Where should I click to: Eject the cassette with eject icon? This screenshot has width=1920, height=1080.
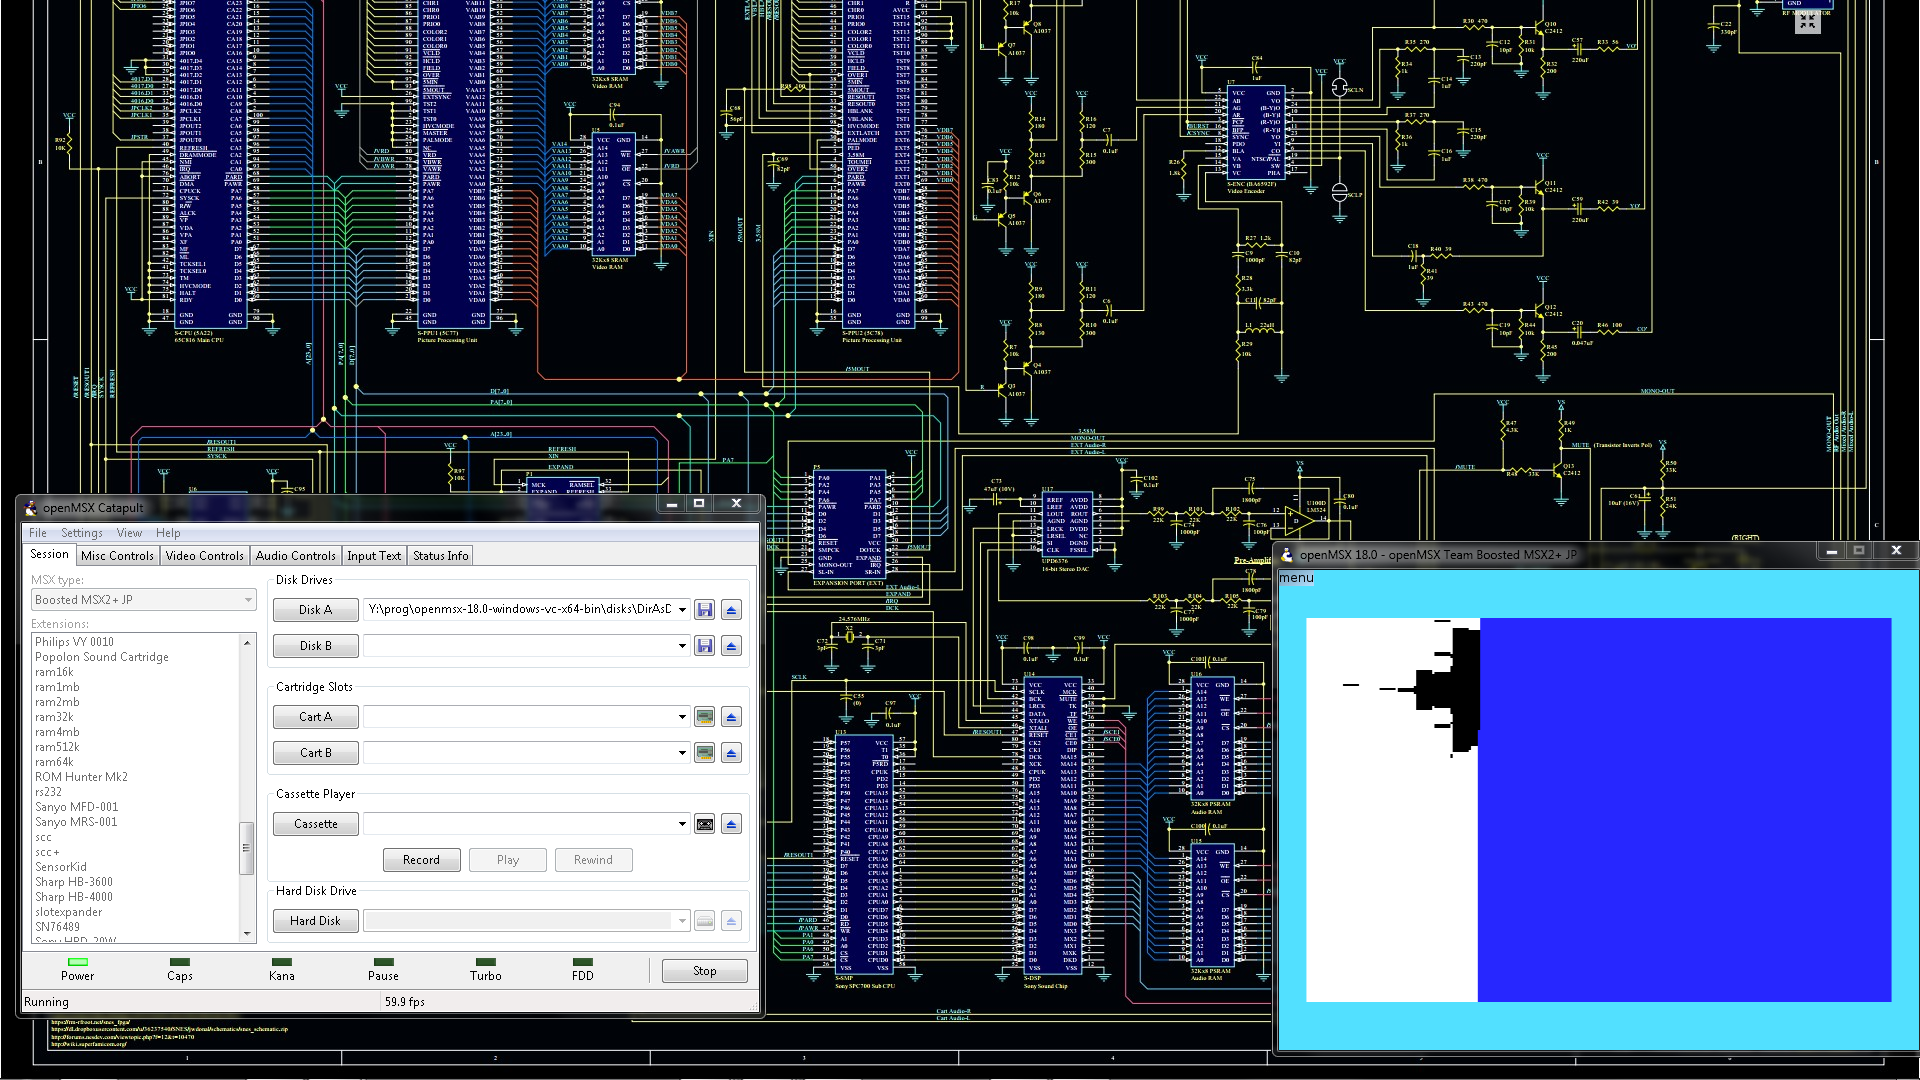[x=731, y=824]
